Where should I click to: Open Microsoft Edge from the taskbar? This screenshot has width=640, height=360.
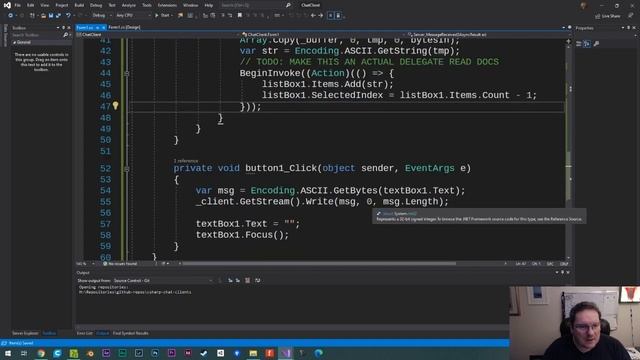[x=318, y=353]
